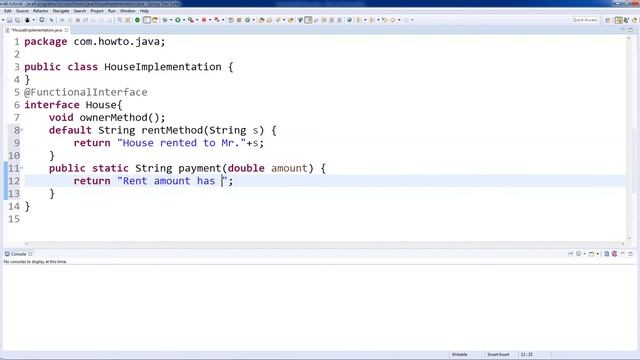Open the Refactor menu
This screenshot has height=360, width=640.
tap(40, 11)
